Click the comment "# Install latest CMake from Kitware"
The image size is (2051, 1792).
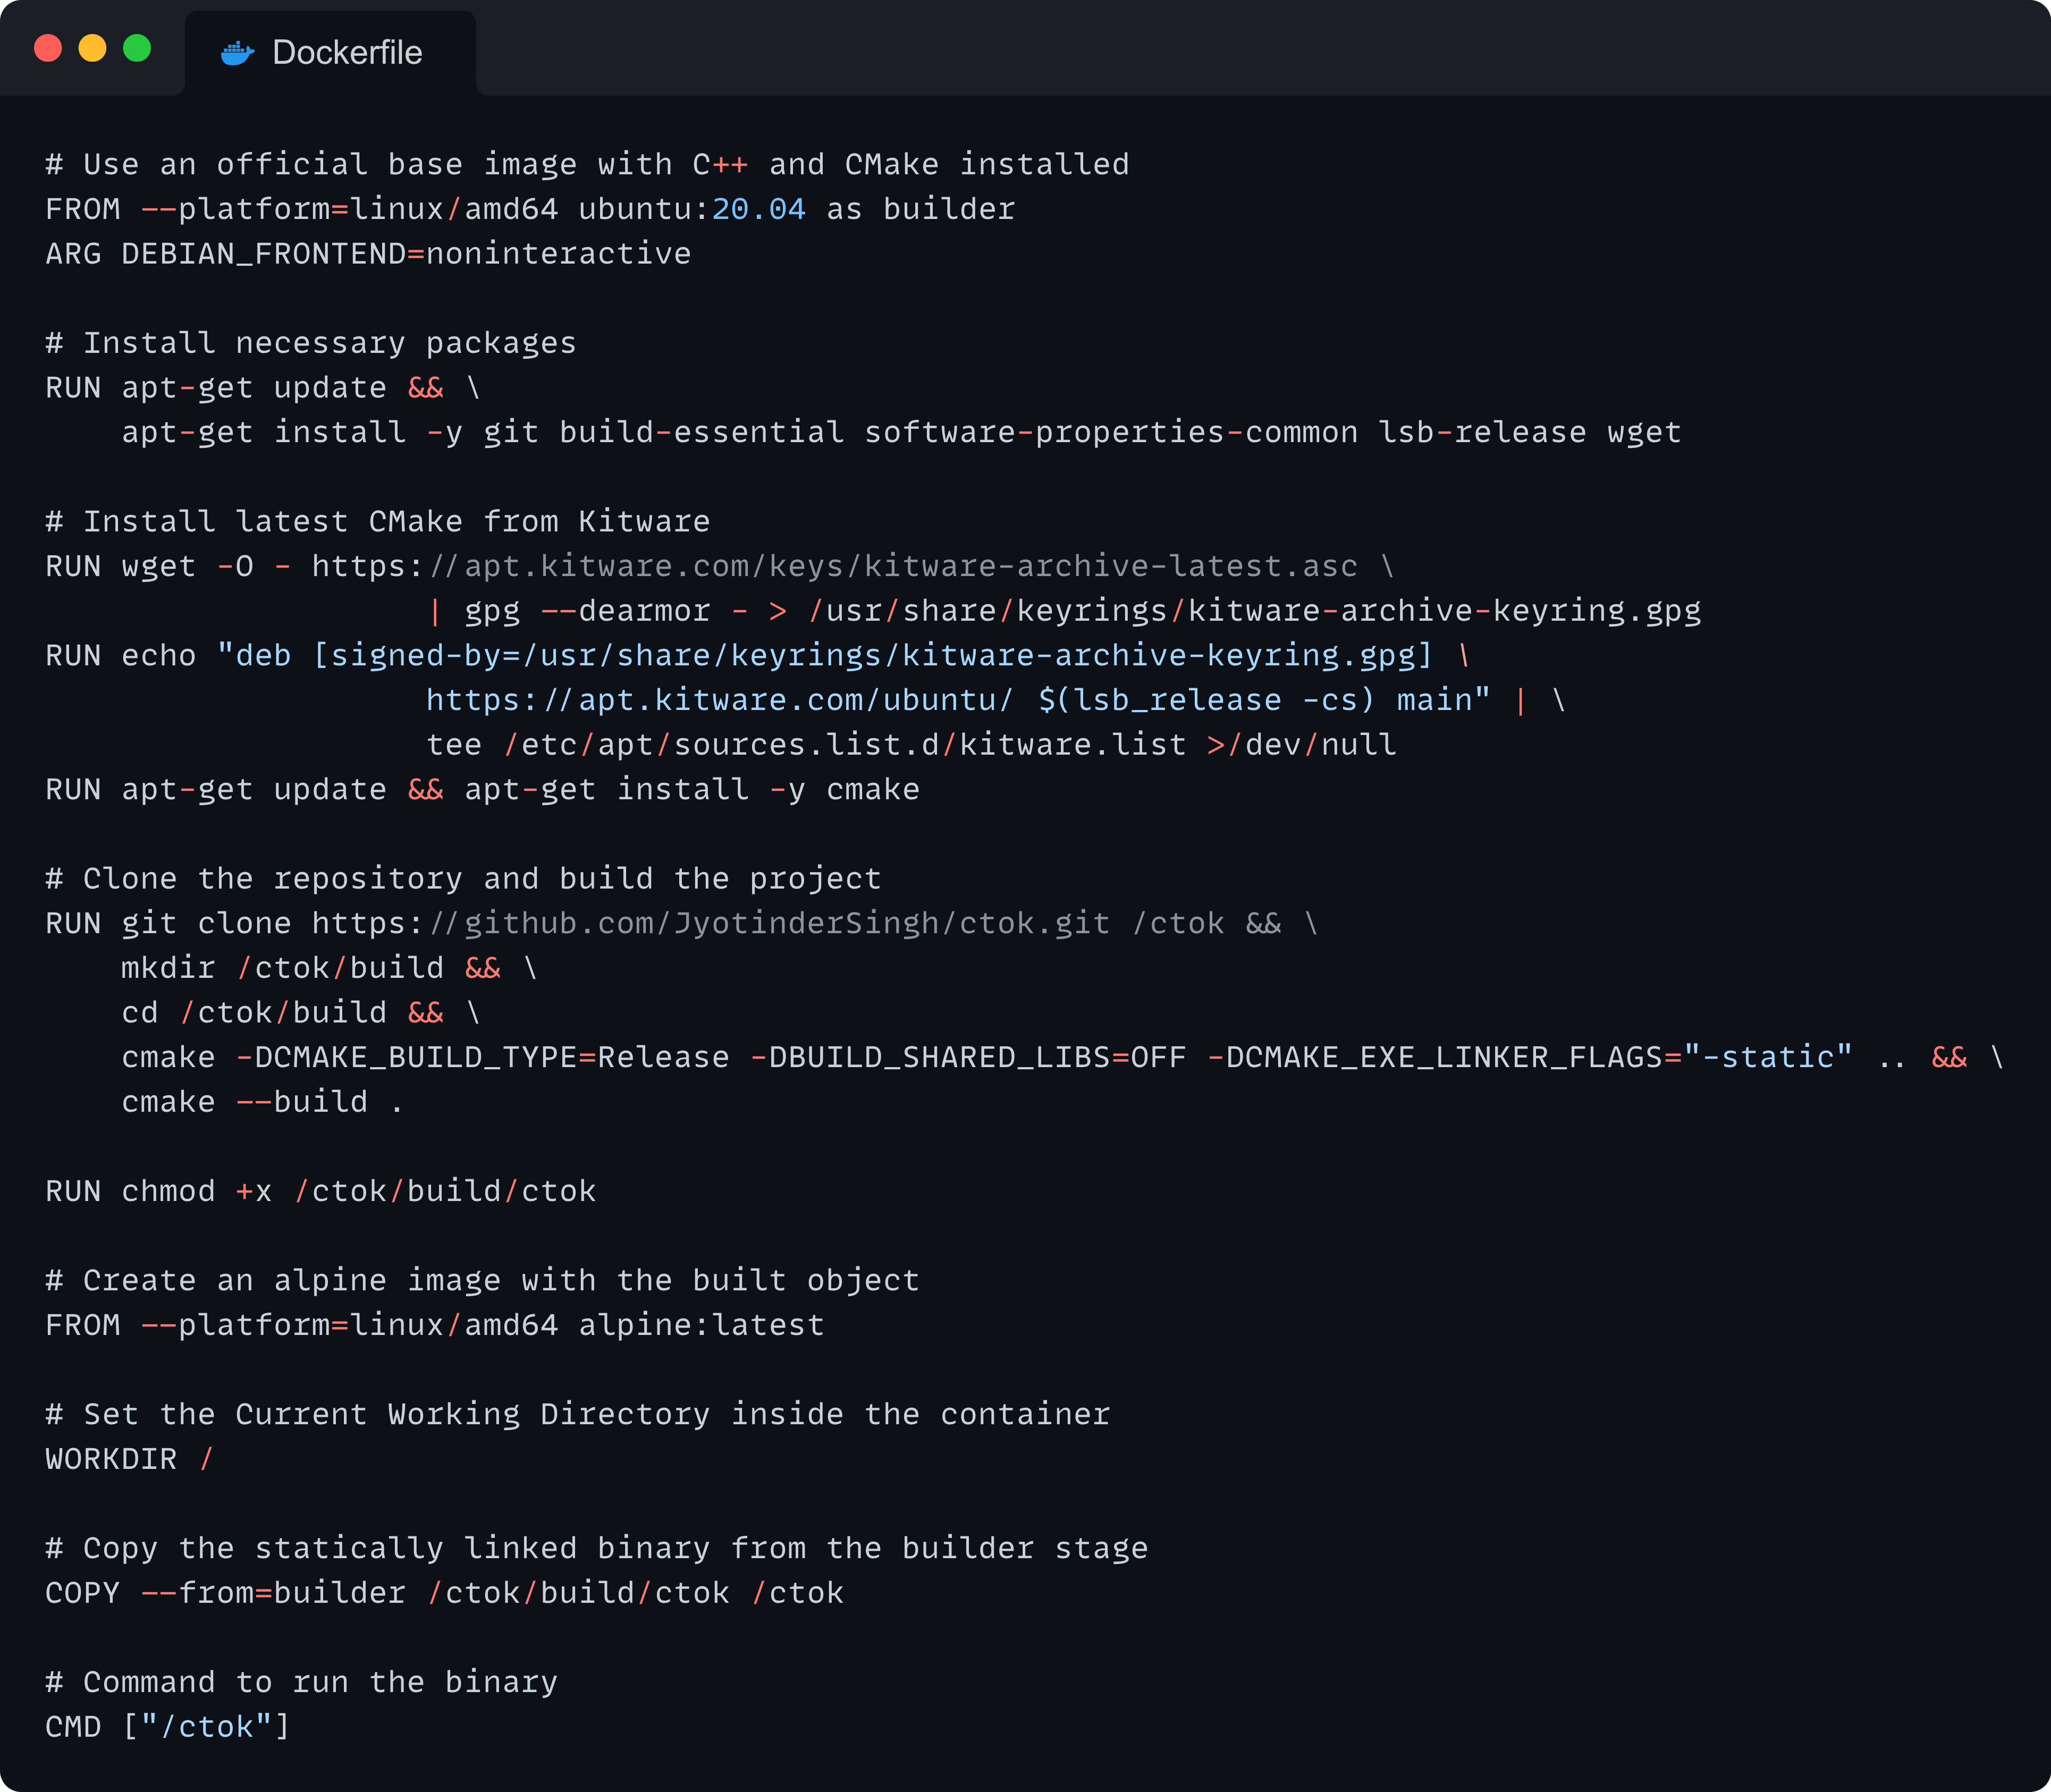pyautogui.click(x=378, y=522)
